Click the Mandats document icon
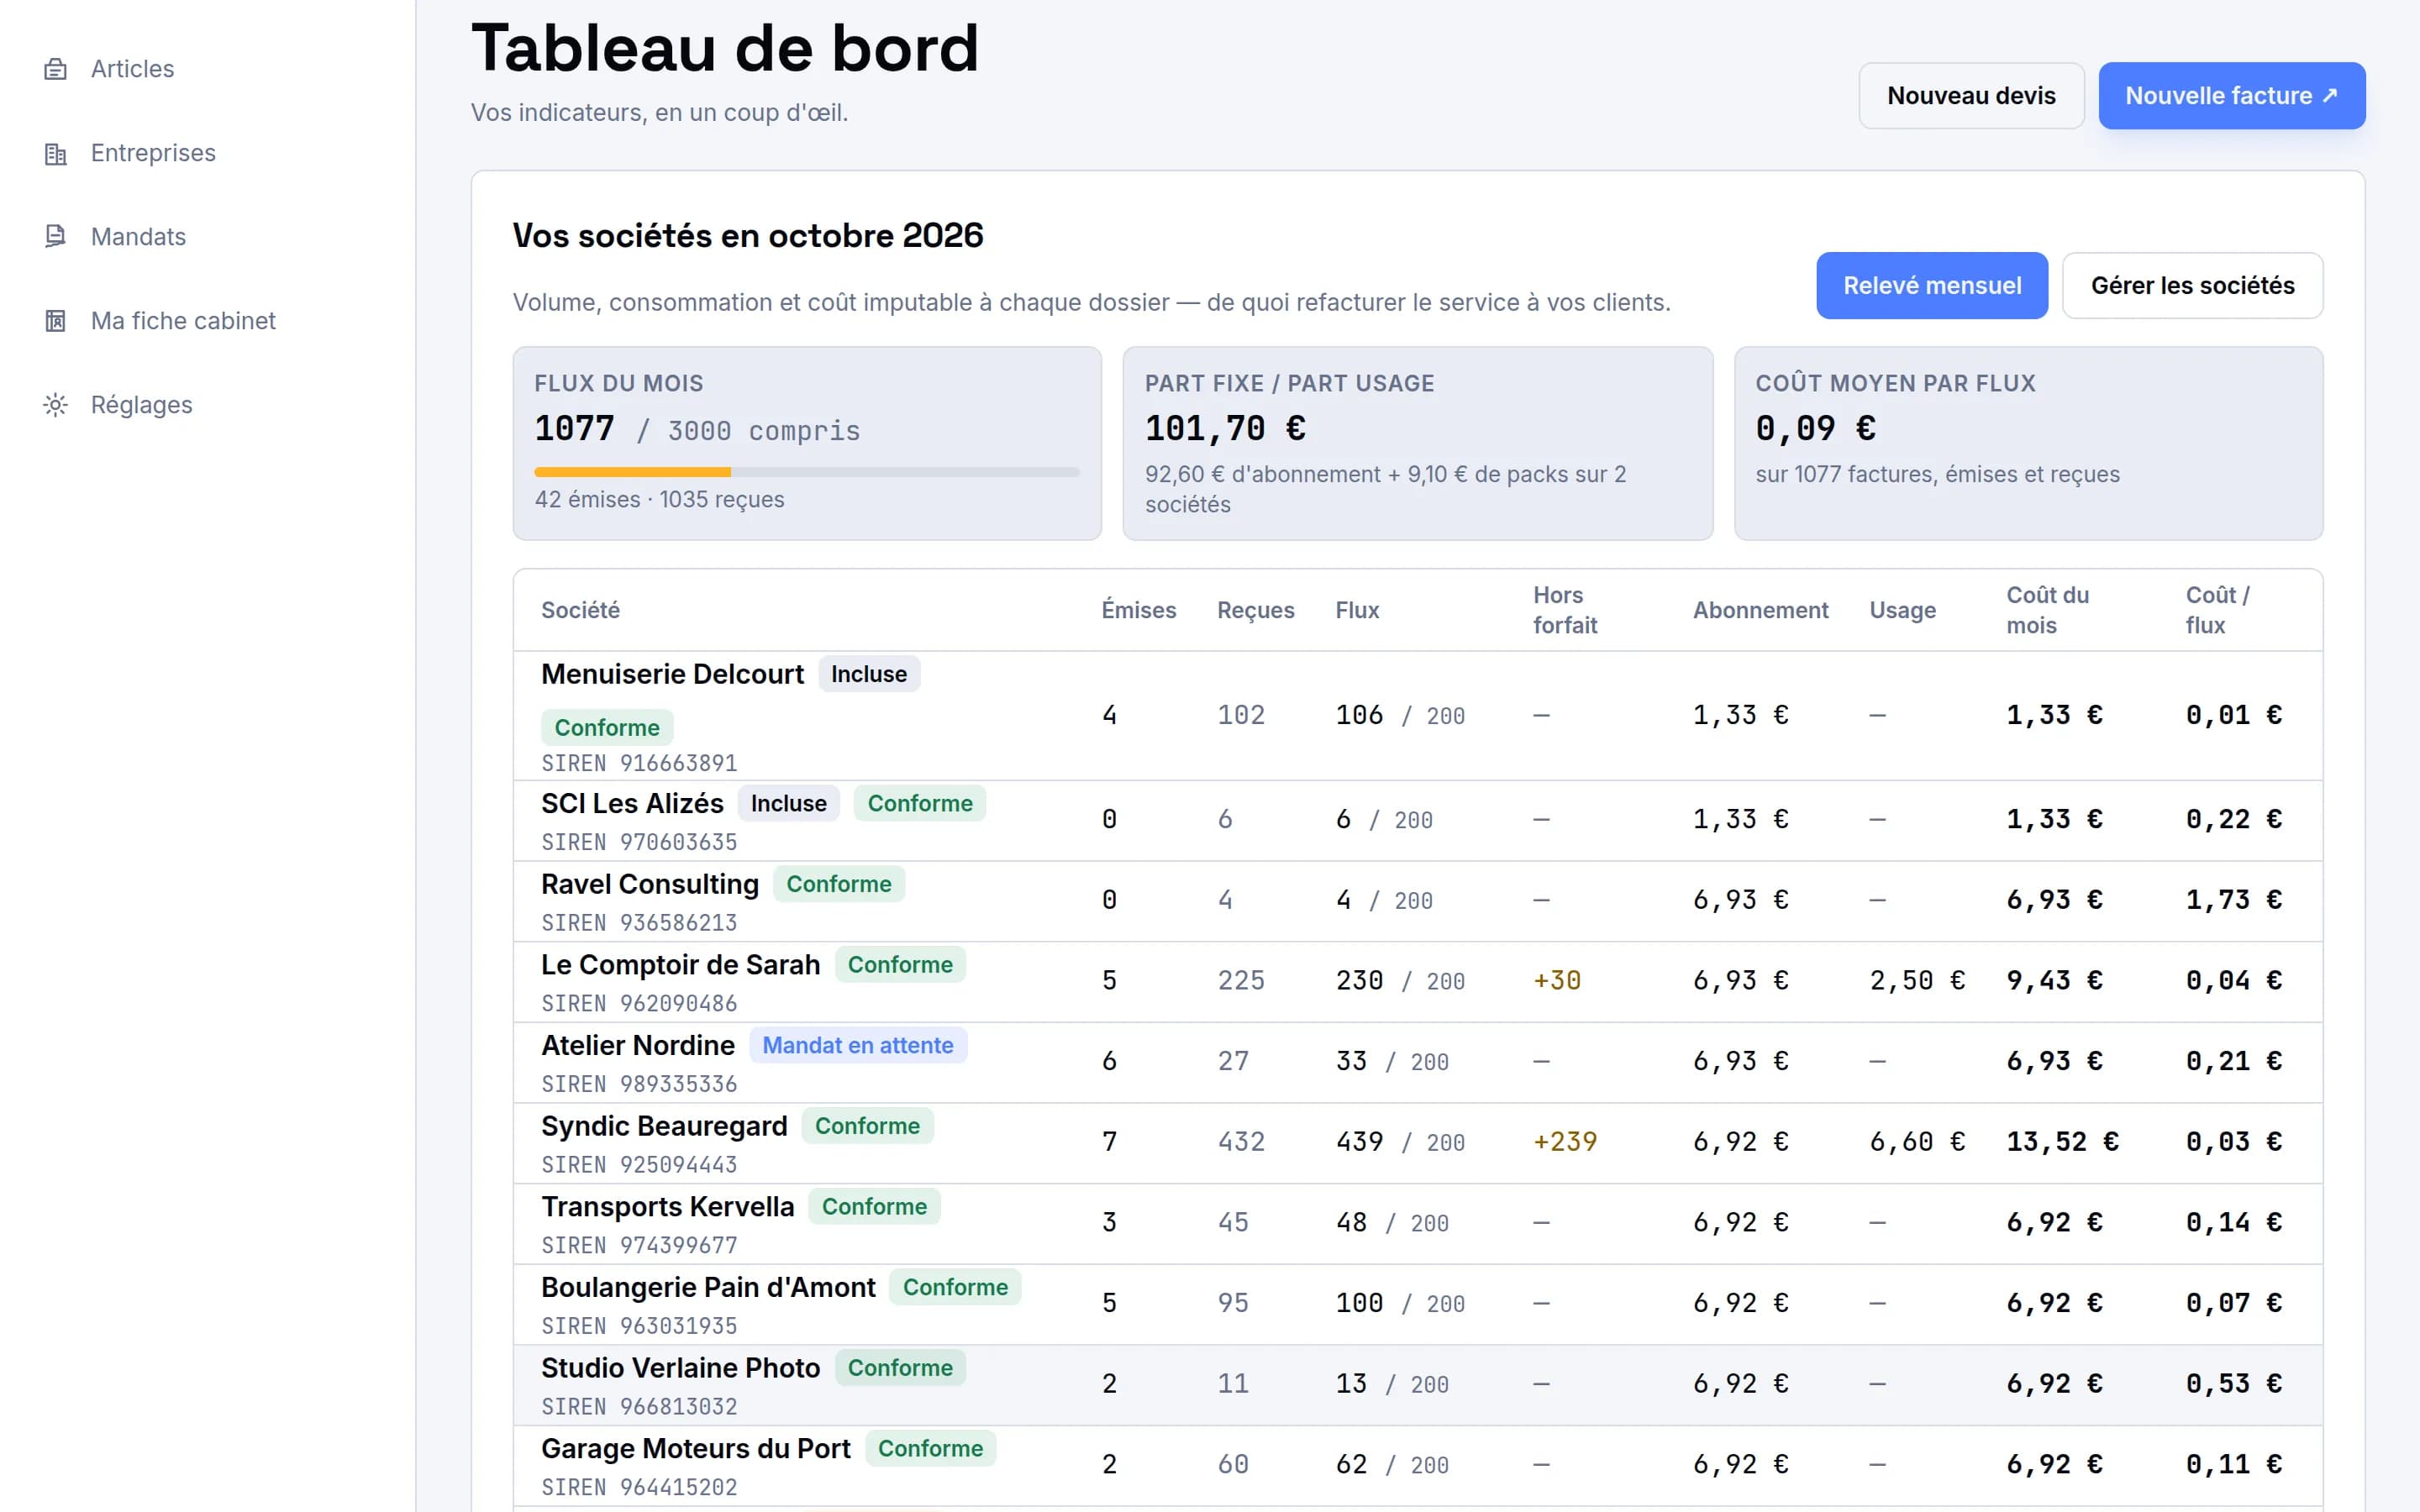 tap(56, 237)
